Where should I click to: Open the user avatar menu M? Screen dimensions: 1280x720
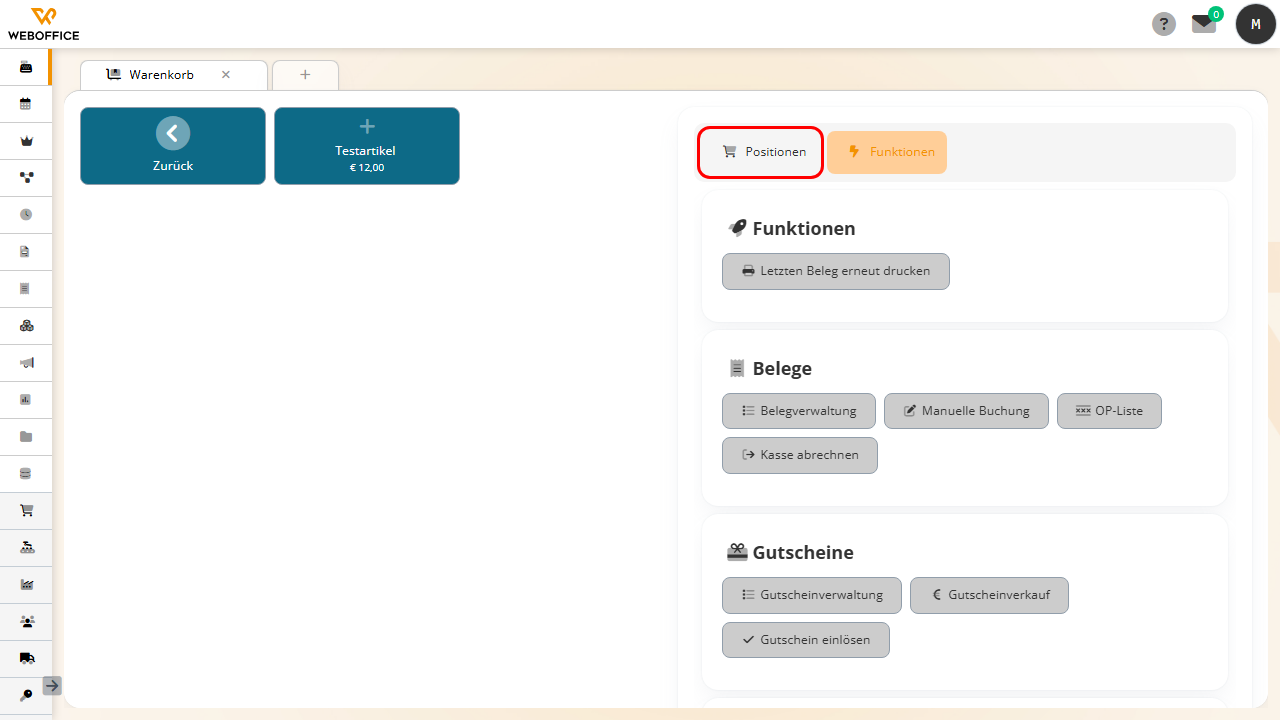1256,24
